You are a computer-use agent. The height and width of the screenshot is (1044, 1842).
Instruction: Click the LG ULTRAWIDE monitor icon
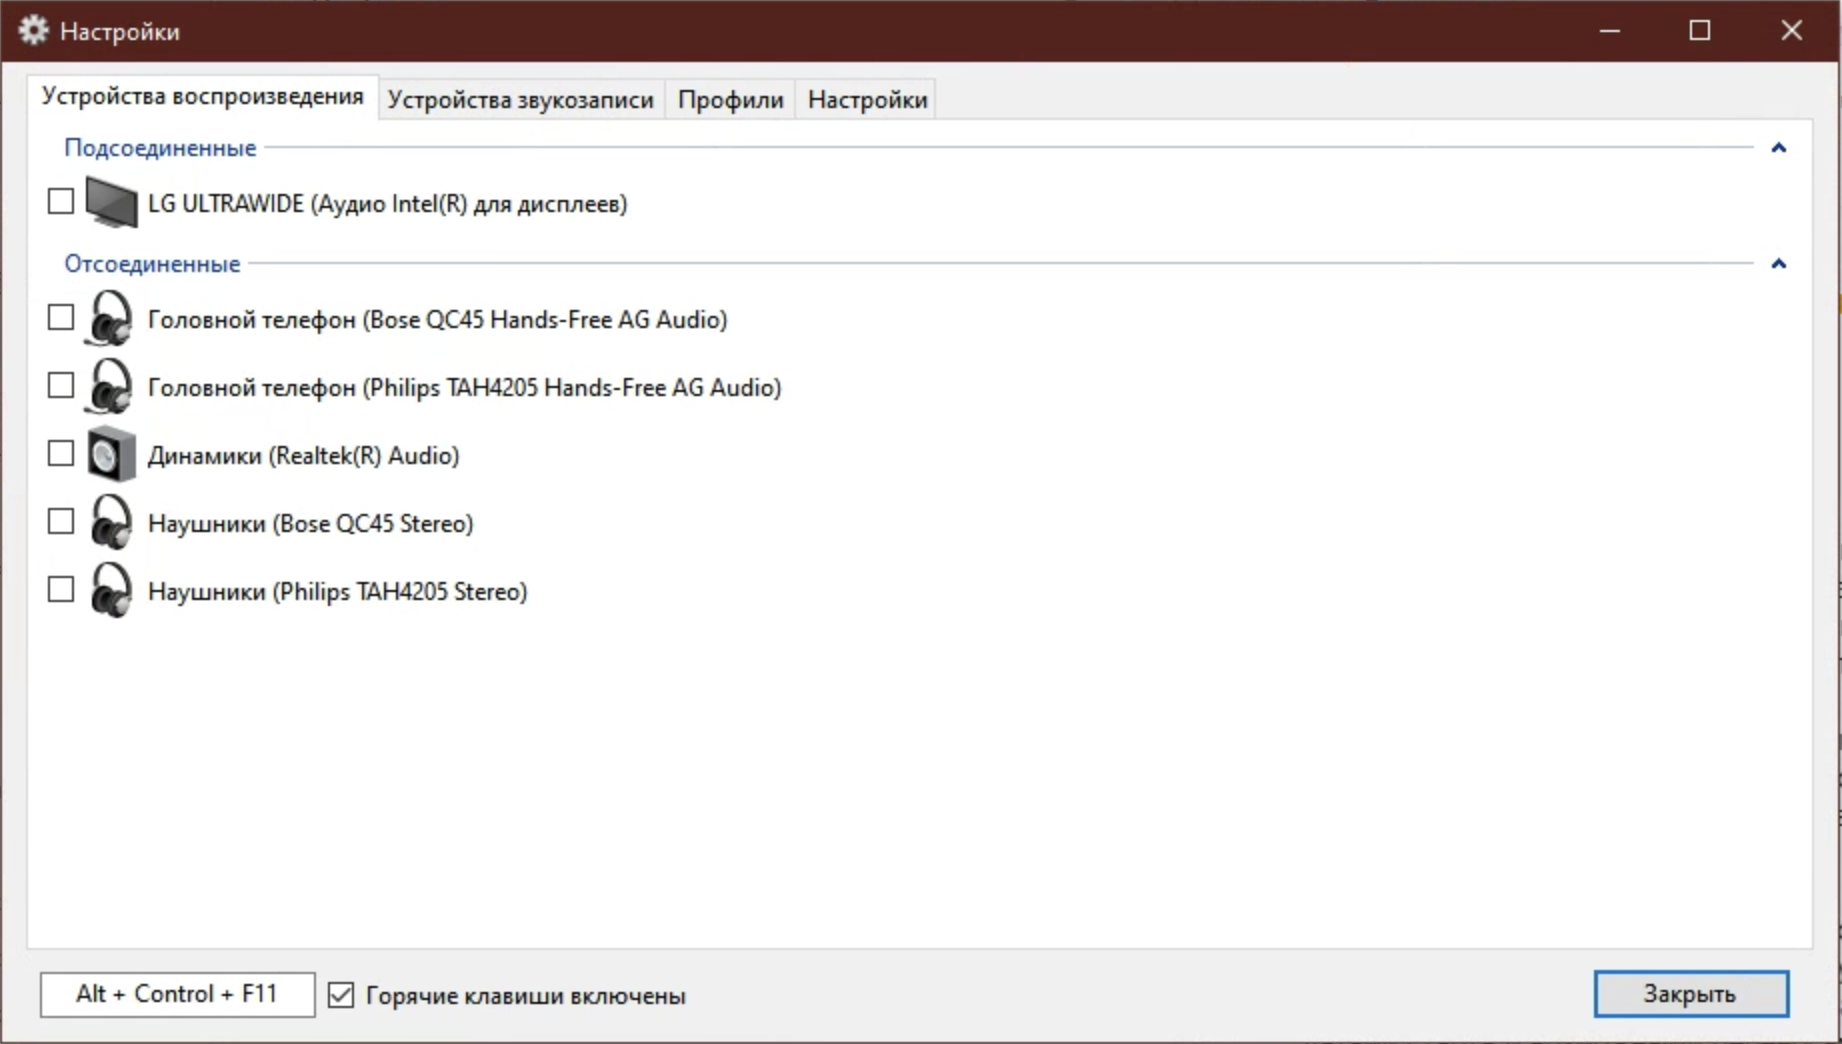(111, 203)
